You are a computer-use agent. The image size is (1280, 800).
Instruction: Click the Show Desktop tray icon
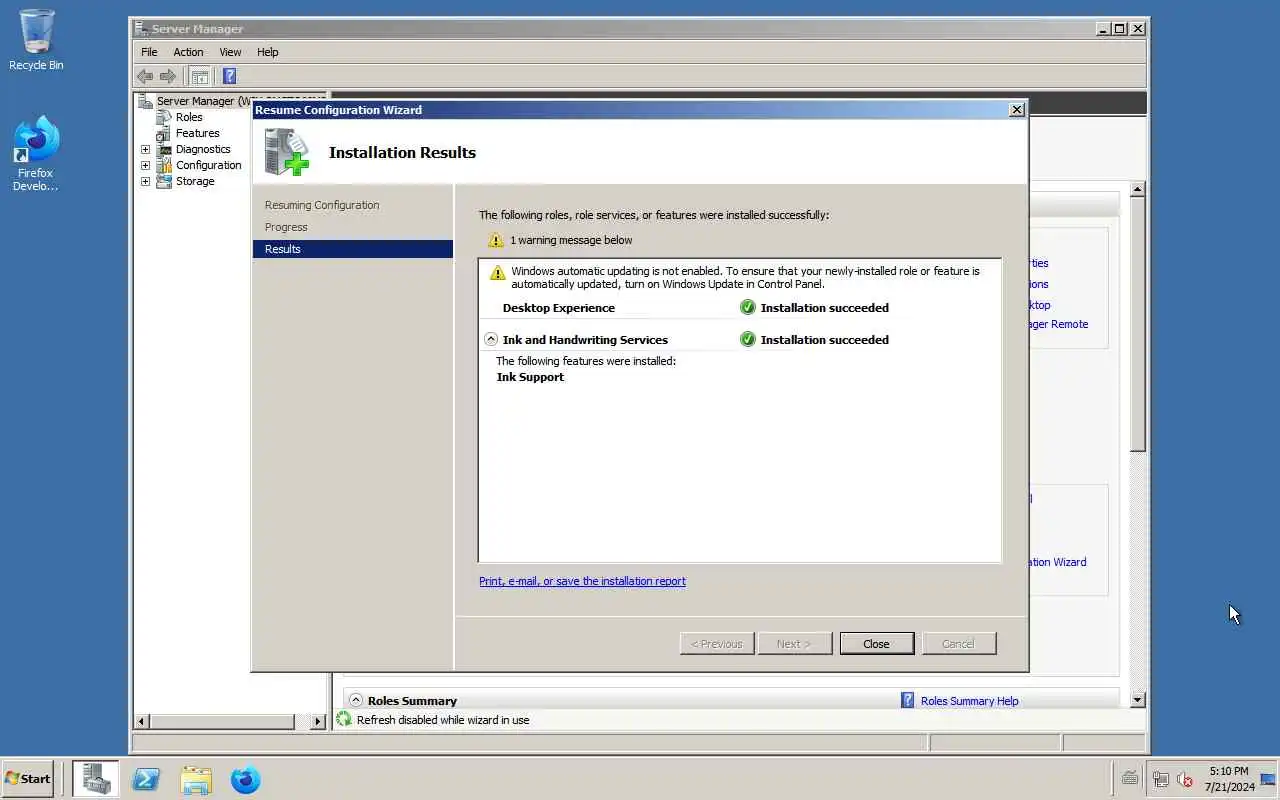tap(1268, 779)
